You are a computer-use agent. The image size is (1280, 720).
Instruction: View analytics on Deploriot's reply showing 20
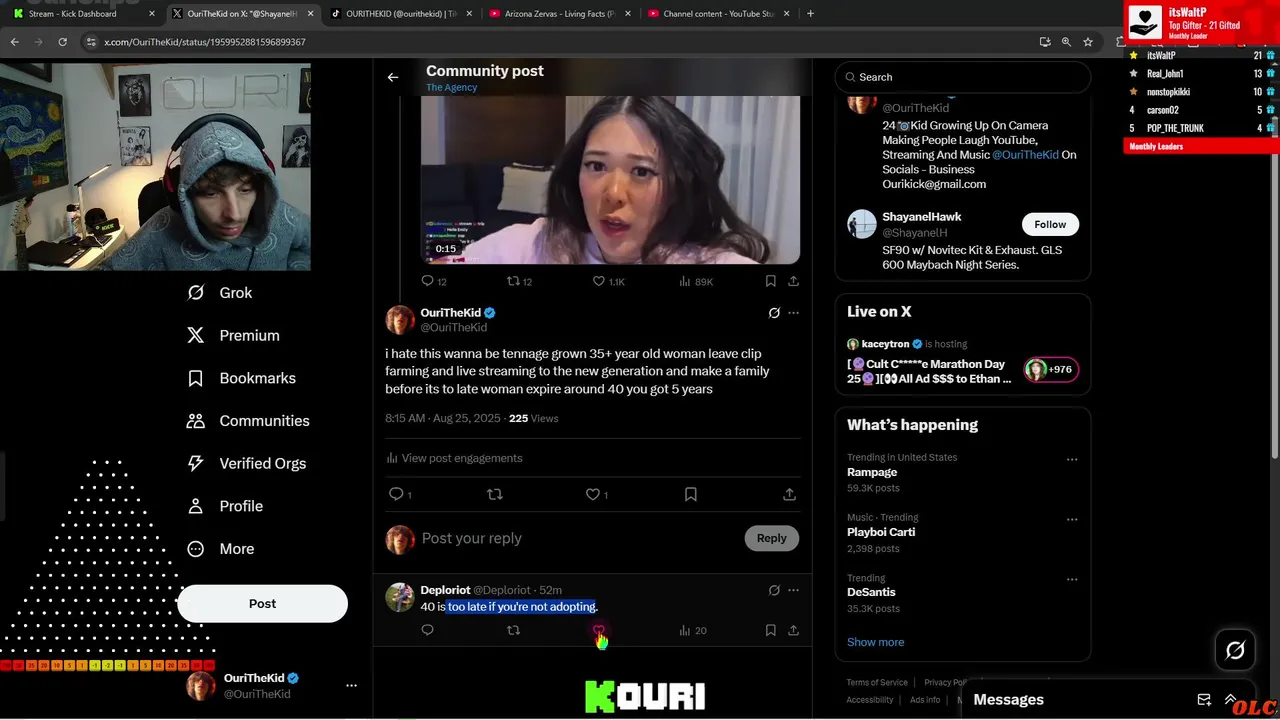(692, 630)
